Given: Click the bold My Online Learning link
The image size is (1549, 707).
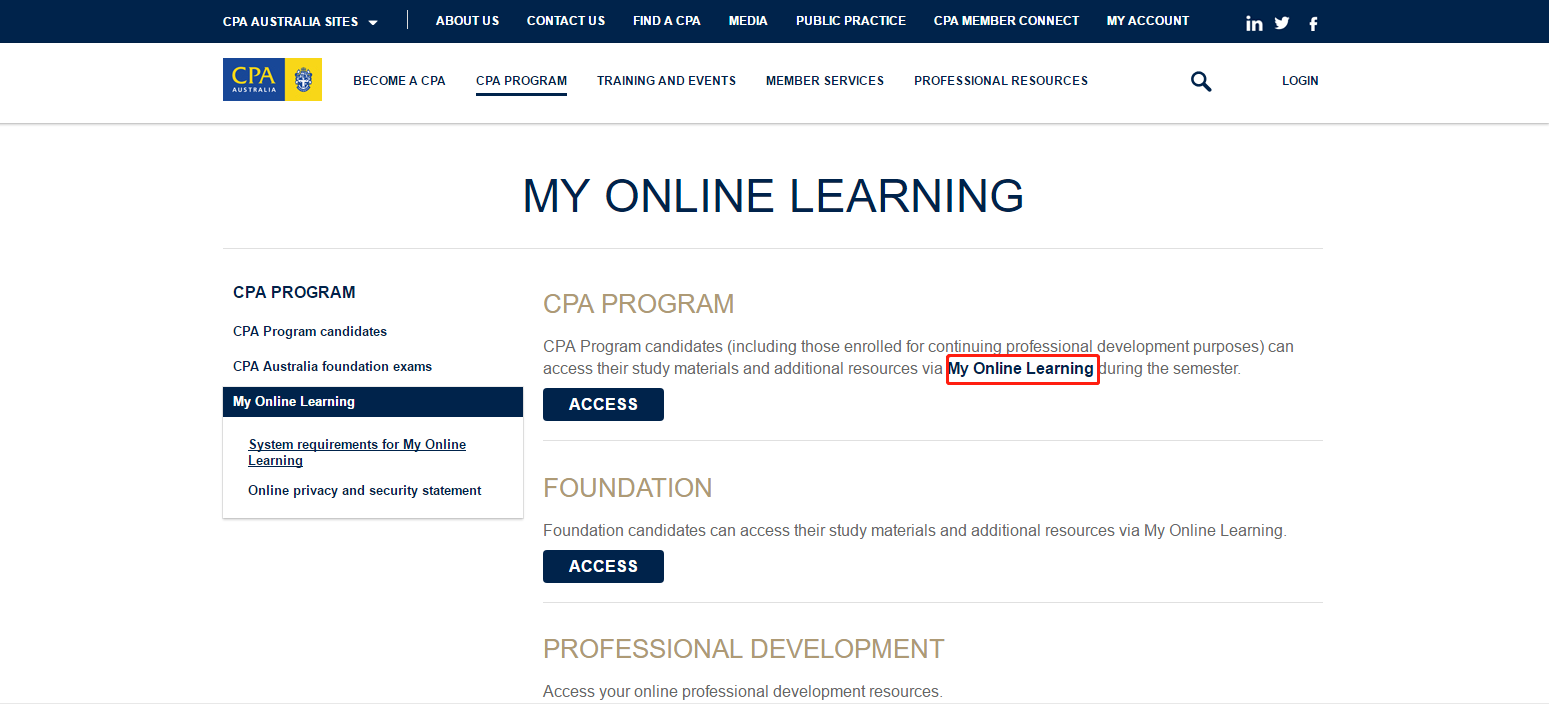Looking at the screenshot, I should pyautogui.click(x=1021, y=369).
